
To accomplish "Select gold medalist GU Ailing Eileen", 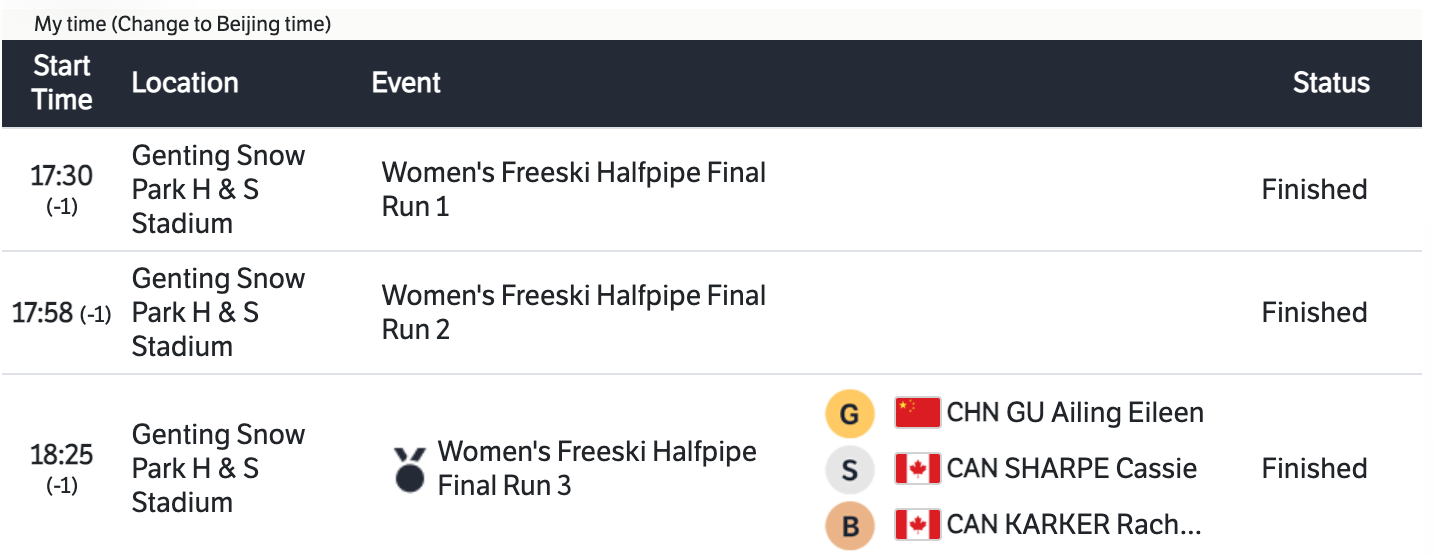I will tap(1075, 412).
